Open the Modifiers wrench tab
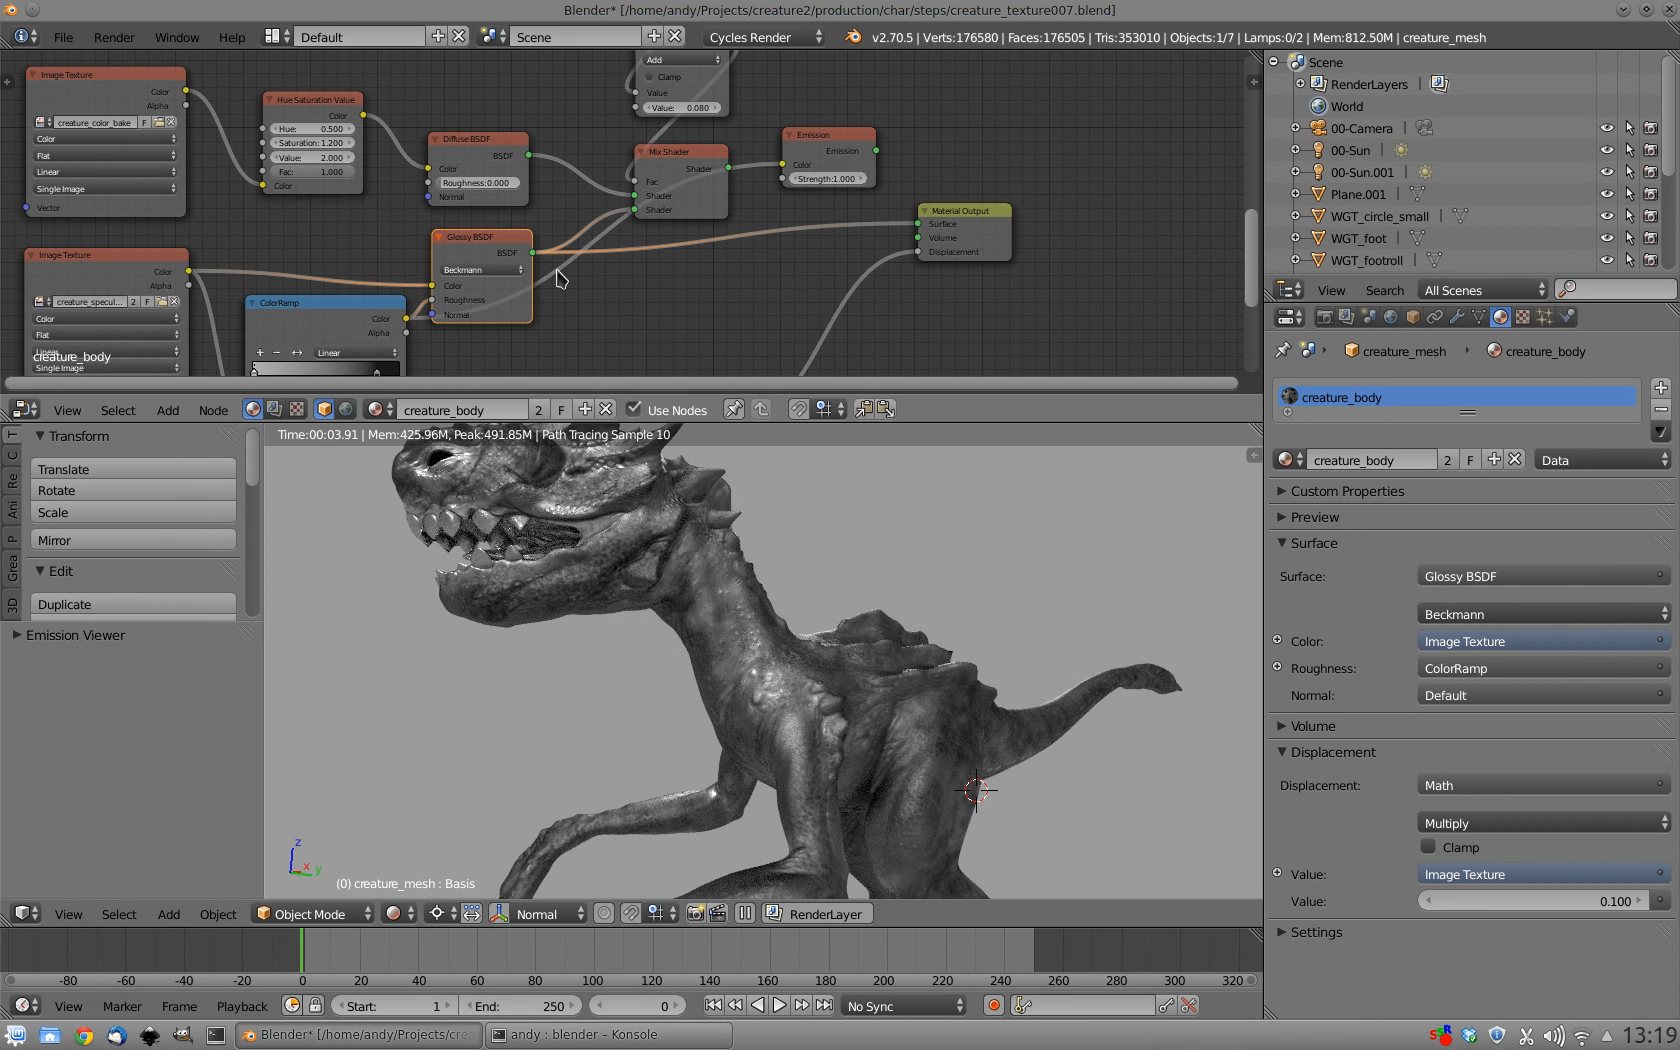The height and width of the screenshot is (1050, 1680). [x=1456, y=317]
